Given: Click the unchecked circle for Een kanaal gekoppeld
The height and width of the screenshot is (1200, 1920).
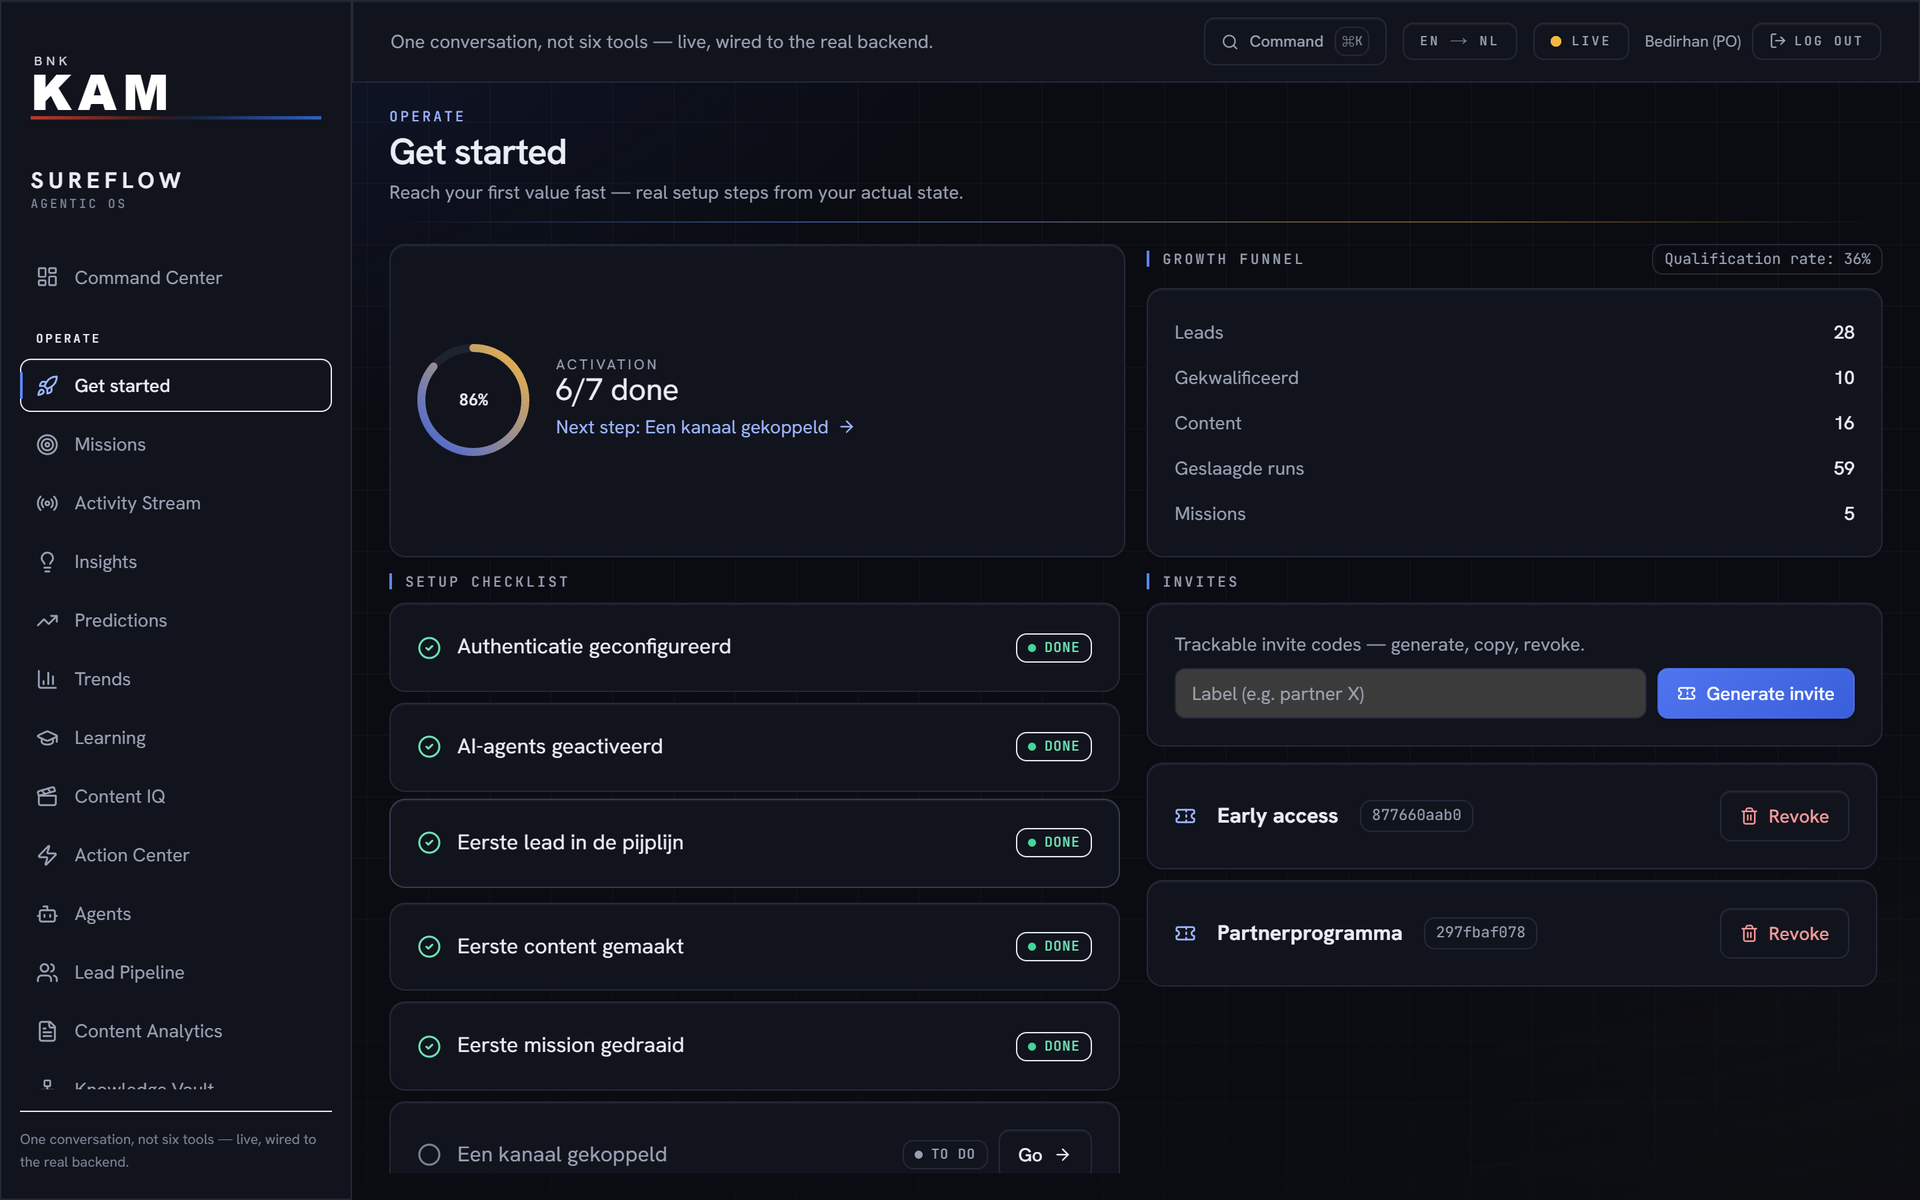Looking at the screenshot, I should (x=429, y=1155).
